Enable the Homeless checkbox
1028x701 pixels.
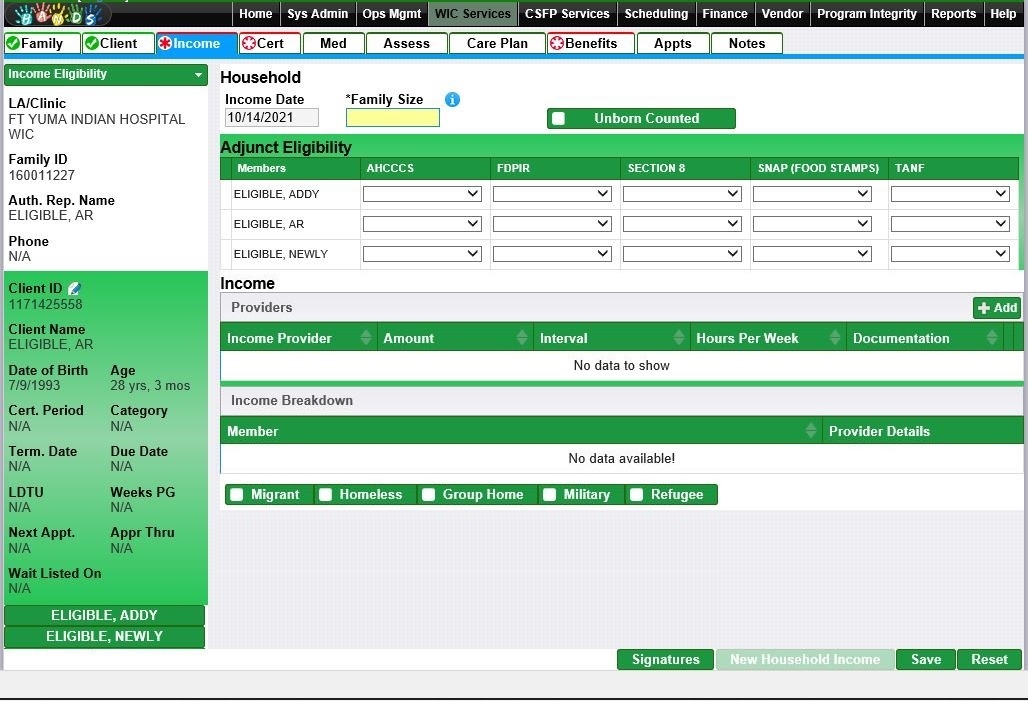tap(326, 495)
